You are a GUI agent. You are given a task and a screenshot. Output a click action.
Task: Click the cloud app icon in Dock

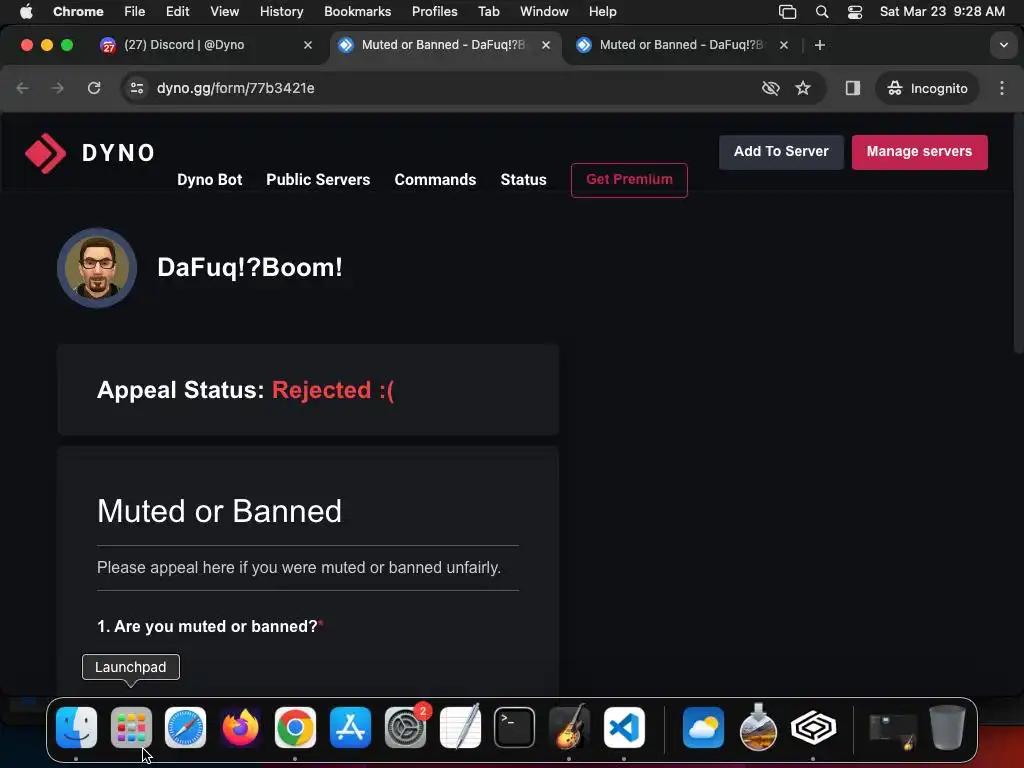coord(703,727)
